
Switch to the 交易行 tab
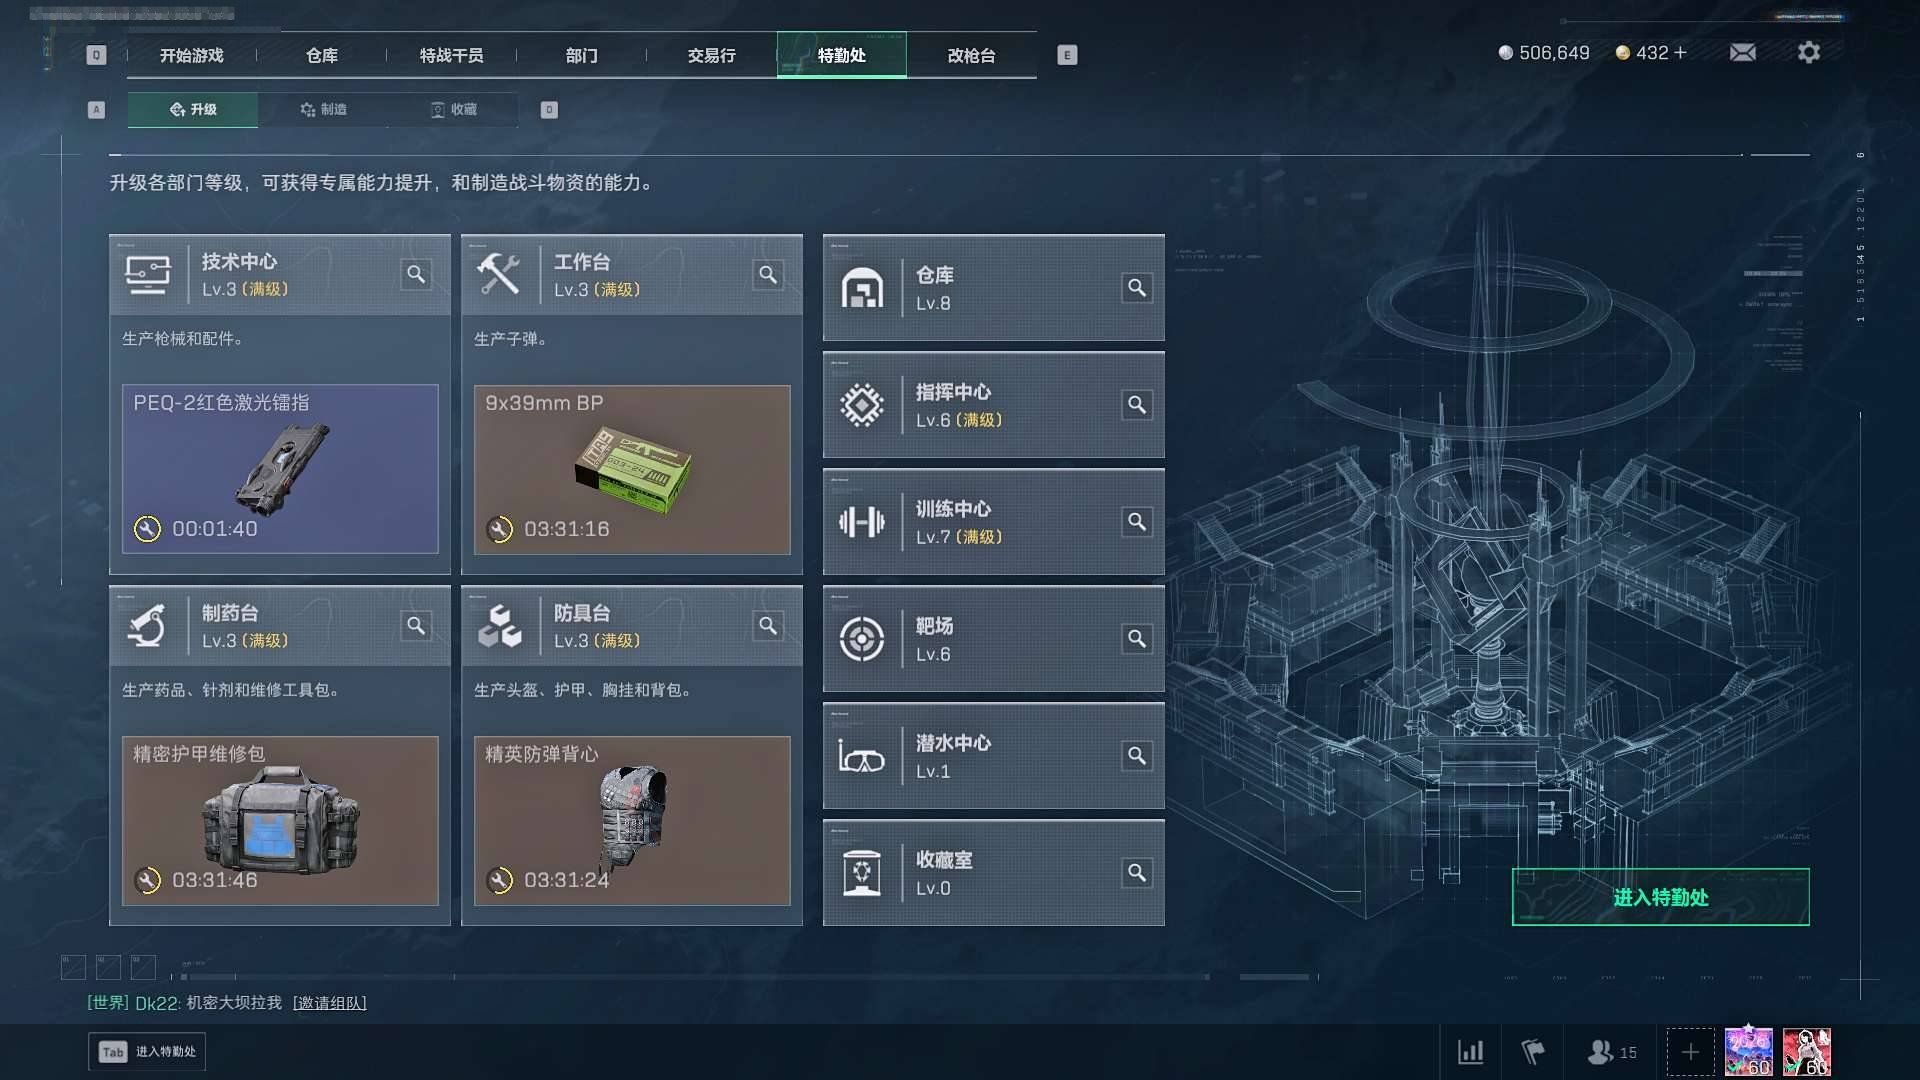coord(711,55)
